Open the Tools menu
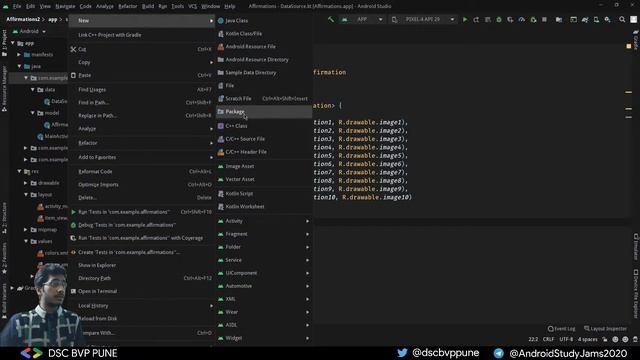Image resolution: width=640 pixels, height=360 pixels. point(177,6)
